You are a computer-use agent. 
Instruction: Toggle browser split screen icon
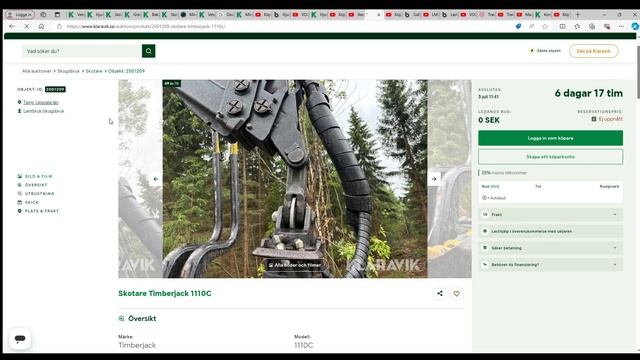(562, 26)
